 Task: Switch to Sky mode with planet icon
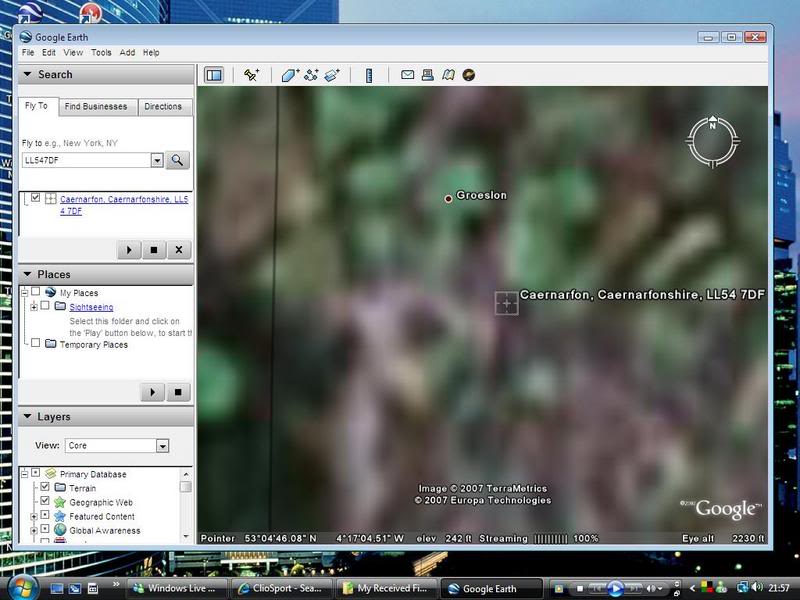click(x=468, y=75)
